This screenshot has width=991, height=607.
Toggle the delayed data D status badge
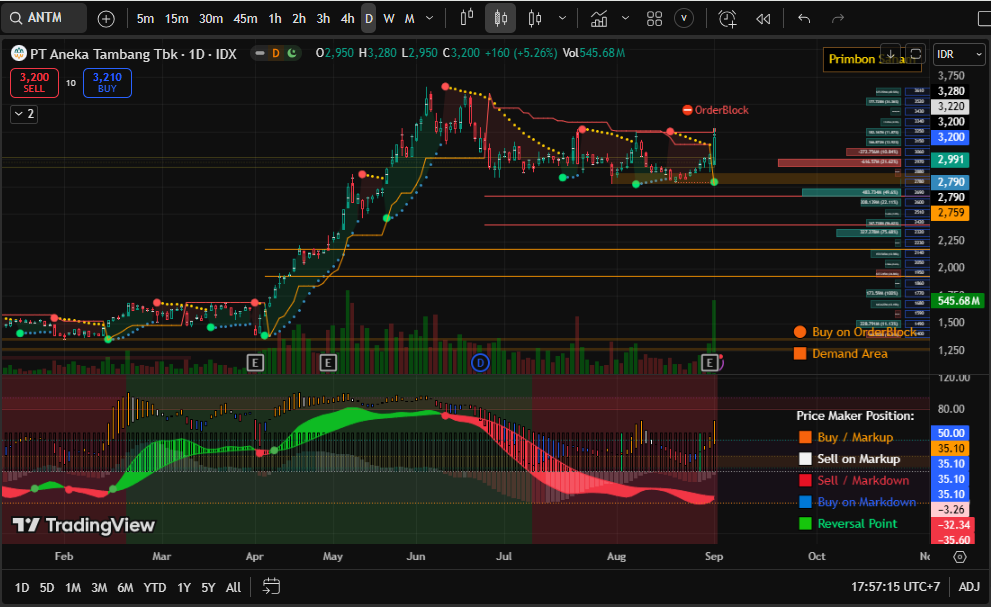click(276, 53)
